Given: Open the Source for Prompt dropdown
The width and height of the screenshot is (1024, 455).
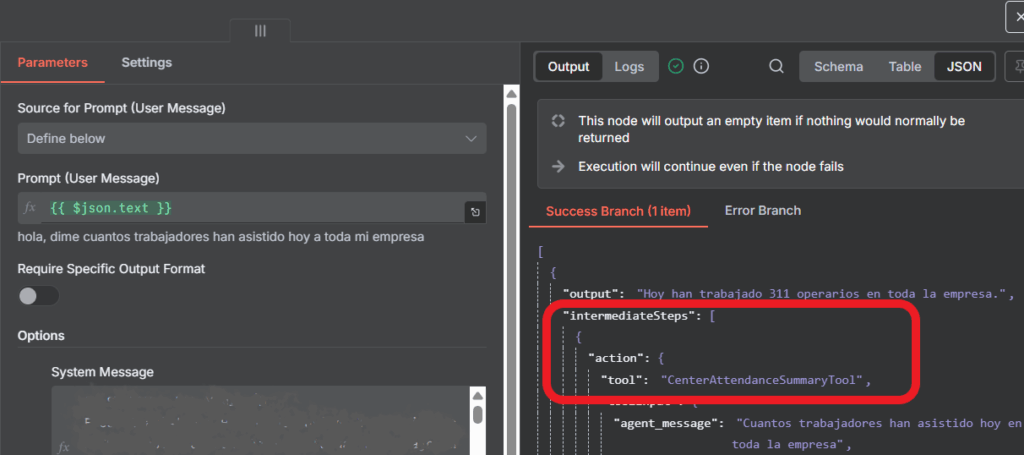Looking at the screenshot, I should [252, 138].
